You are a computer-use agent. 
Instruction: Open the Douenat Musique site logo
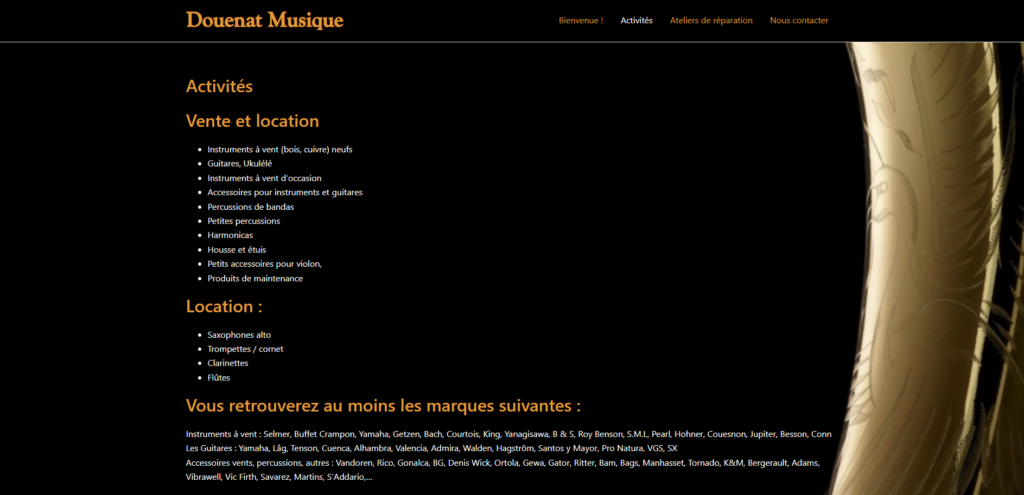coord(264,20)
